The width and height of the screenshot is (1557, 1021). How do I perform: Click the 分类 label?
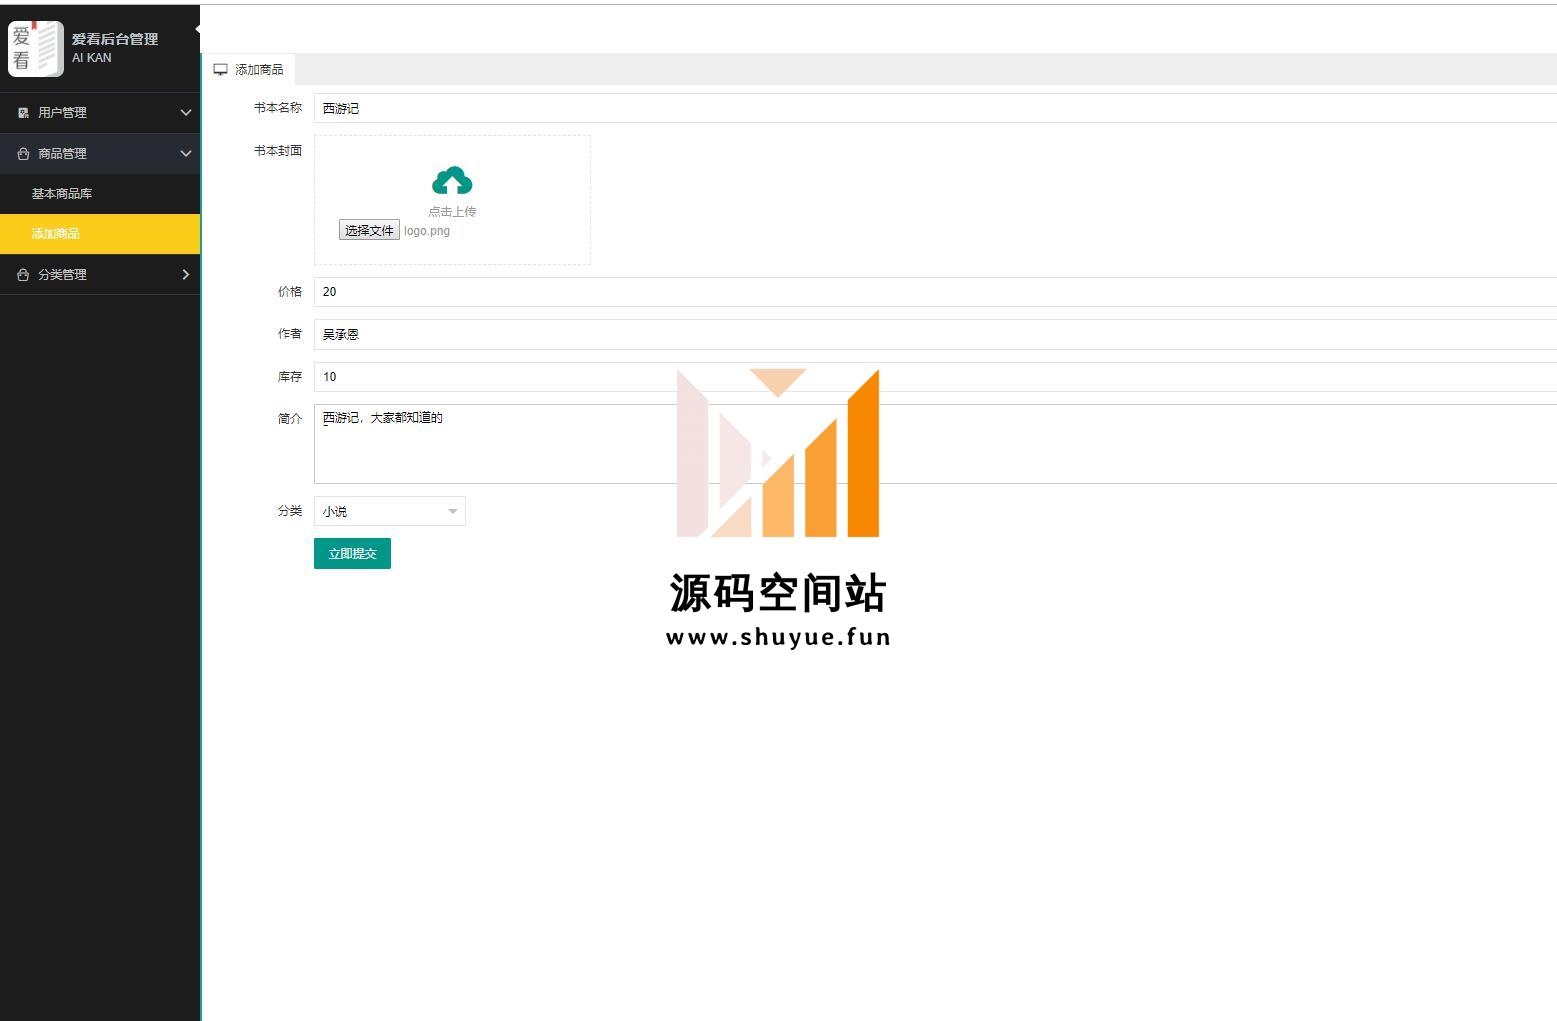290,511
